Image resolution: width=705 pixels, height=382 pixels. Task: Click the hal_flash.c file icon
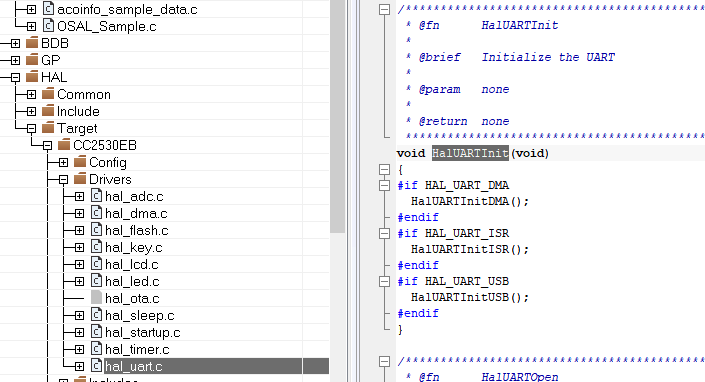[96, 230]
